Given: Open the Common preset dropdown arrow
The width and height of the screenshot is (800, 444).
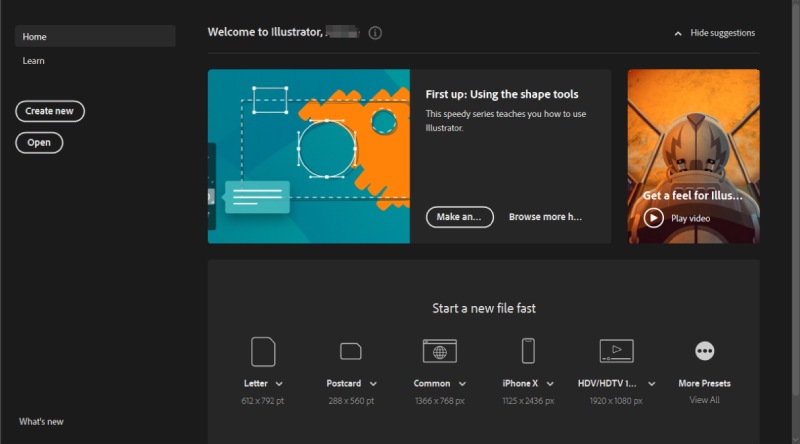Looking at the screenshot, I should (x=462, y=384).
